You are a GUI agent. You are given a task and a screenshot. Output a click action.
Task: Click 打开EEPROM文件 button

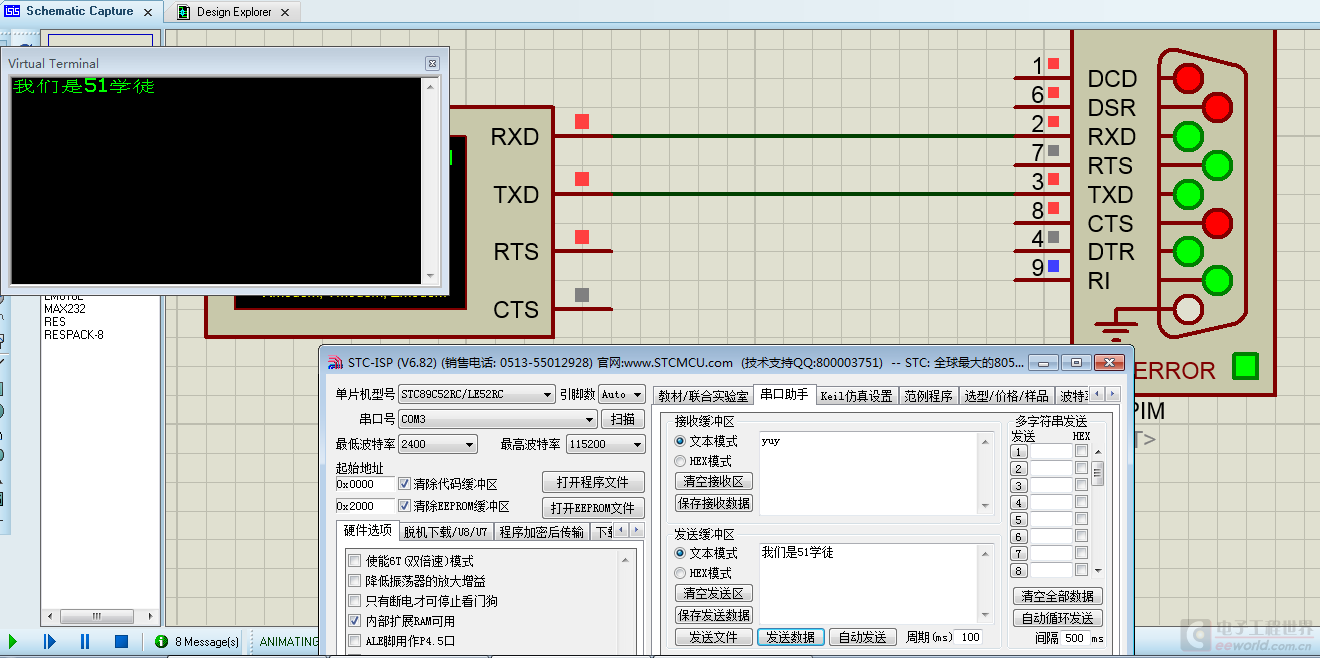(593, 508)
